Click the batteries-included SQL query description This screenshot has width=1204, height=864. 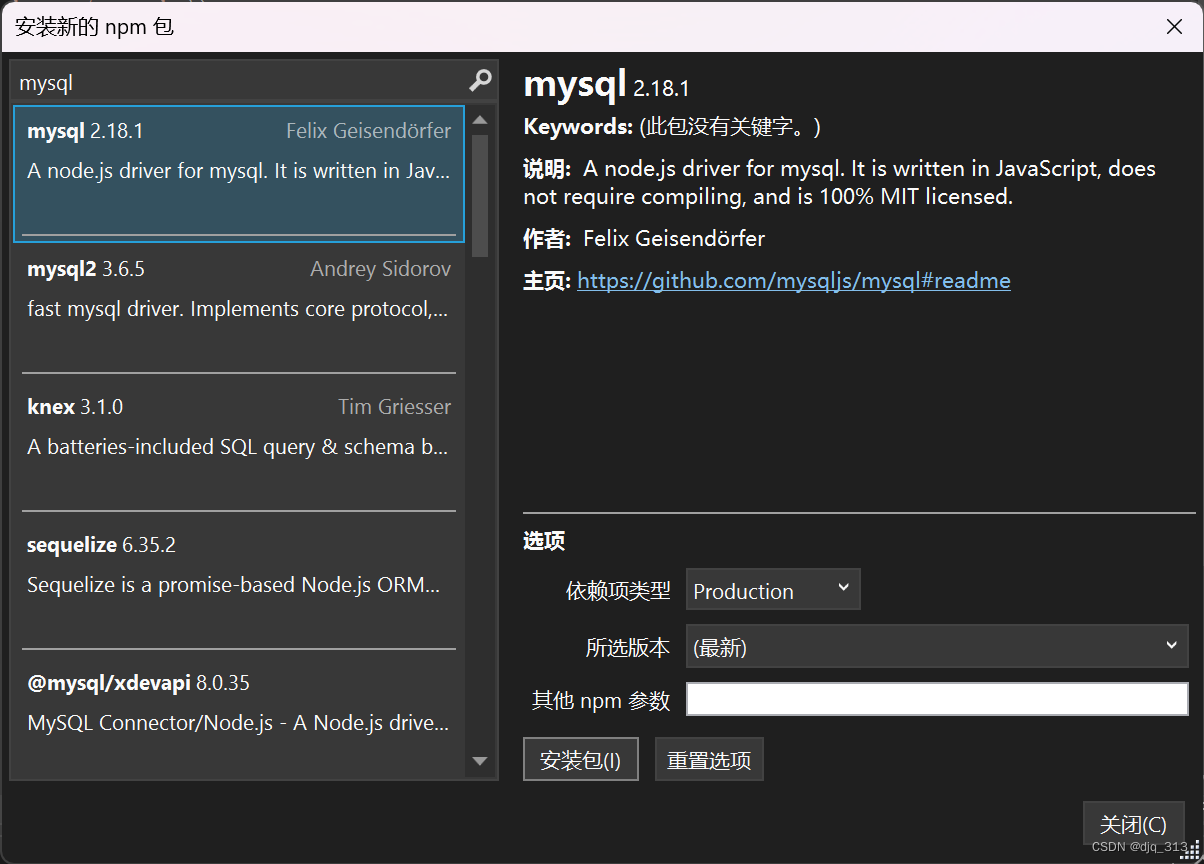point(237,447)
